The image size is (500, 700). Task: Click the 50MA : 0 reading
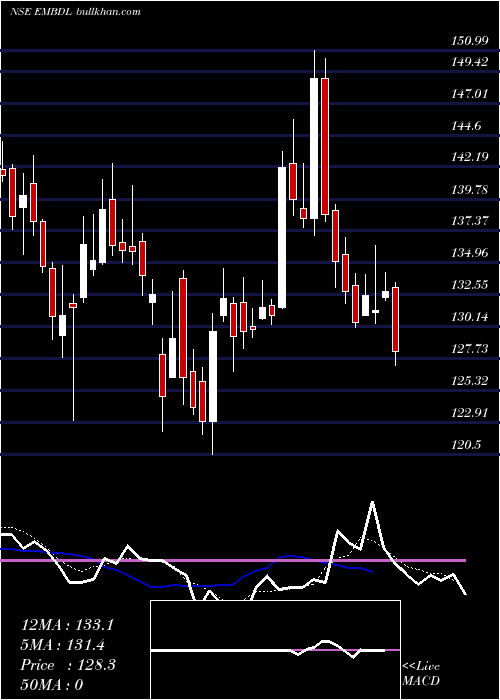pyautogui.click(x=52, y=685)
